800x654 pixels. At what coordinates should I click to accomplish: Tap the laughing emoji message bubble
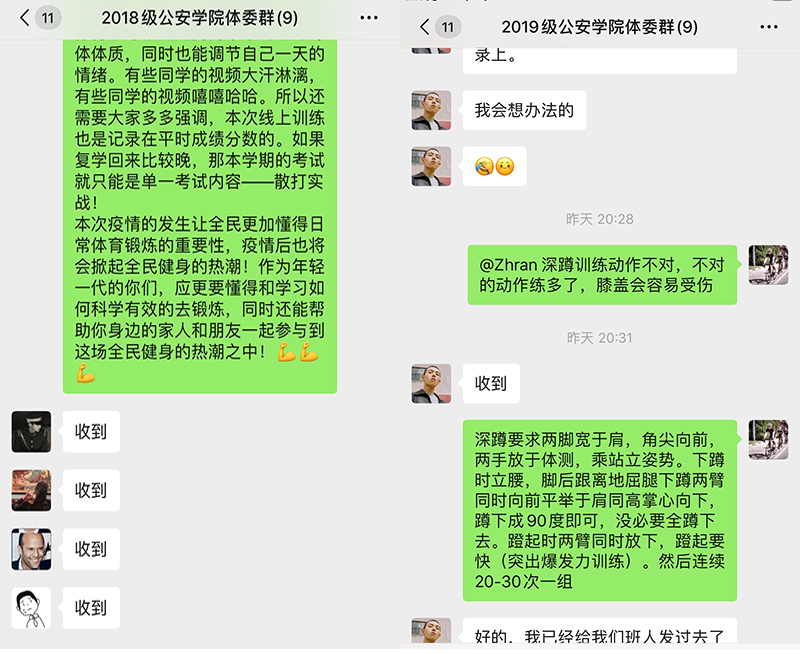tap(494, 166)
